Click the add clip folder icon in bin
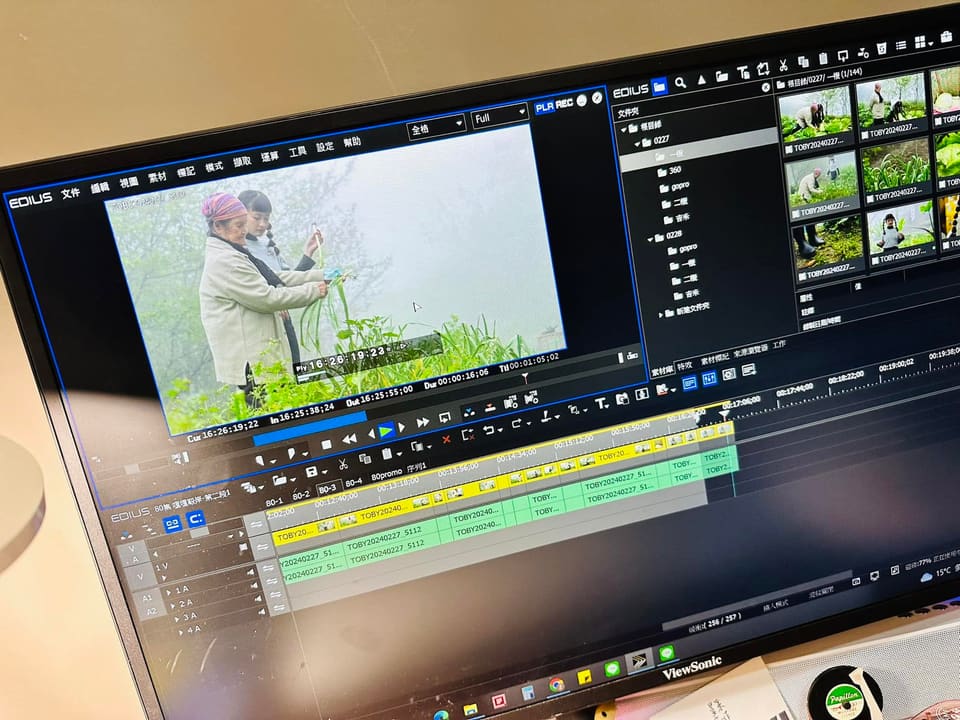This screenshot has height=720, width=960. [722, 76]
